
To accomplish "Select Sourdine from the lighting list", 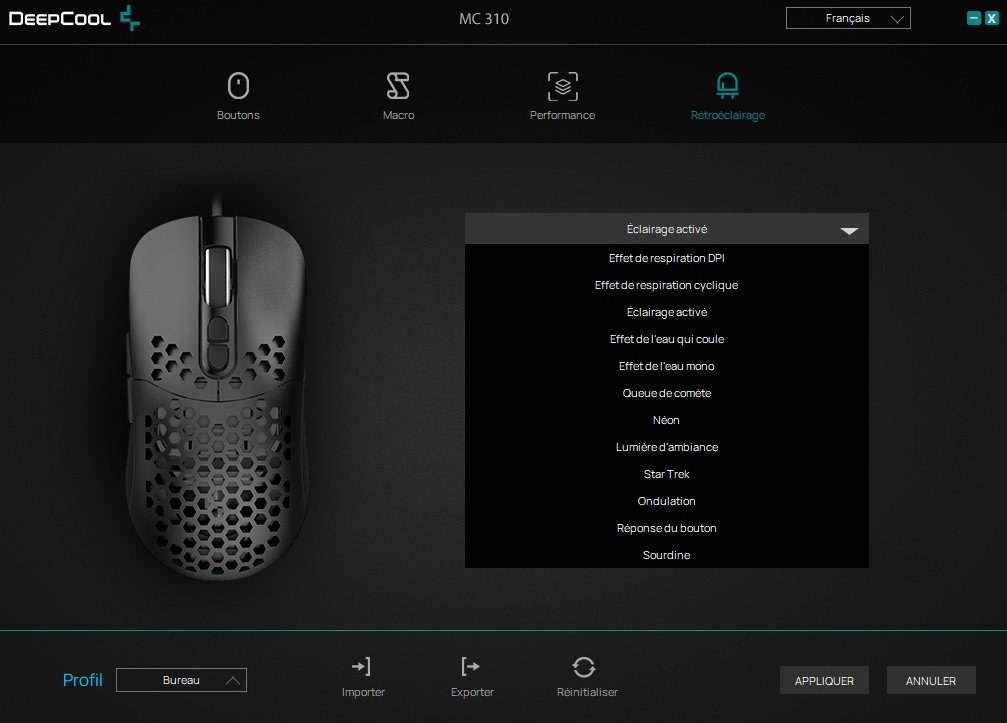I will [x=666, y=555].
